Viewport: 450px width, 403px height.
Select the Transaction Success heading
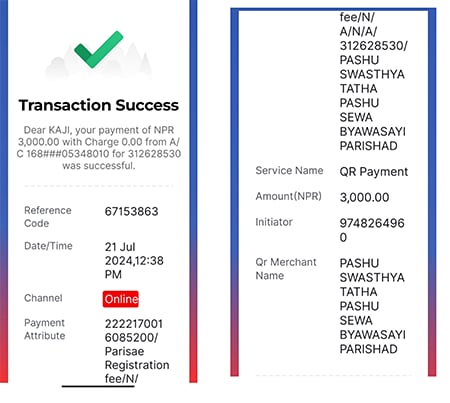[x=99, y=105]
